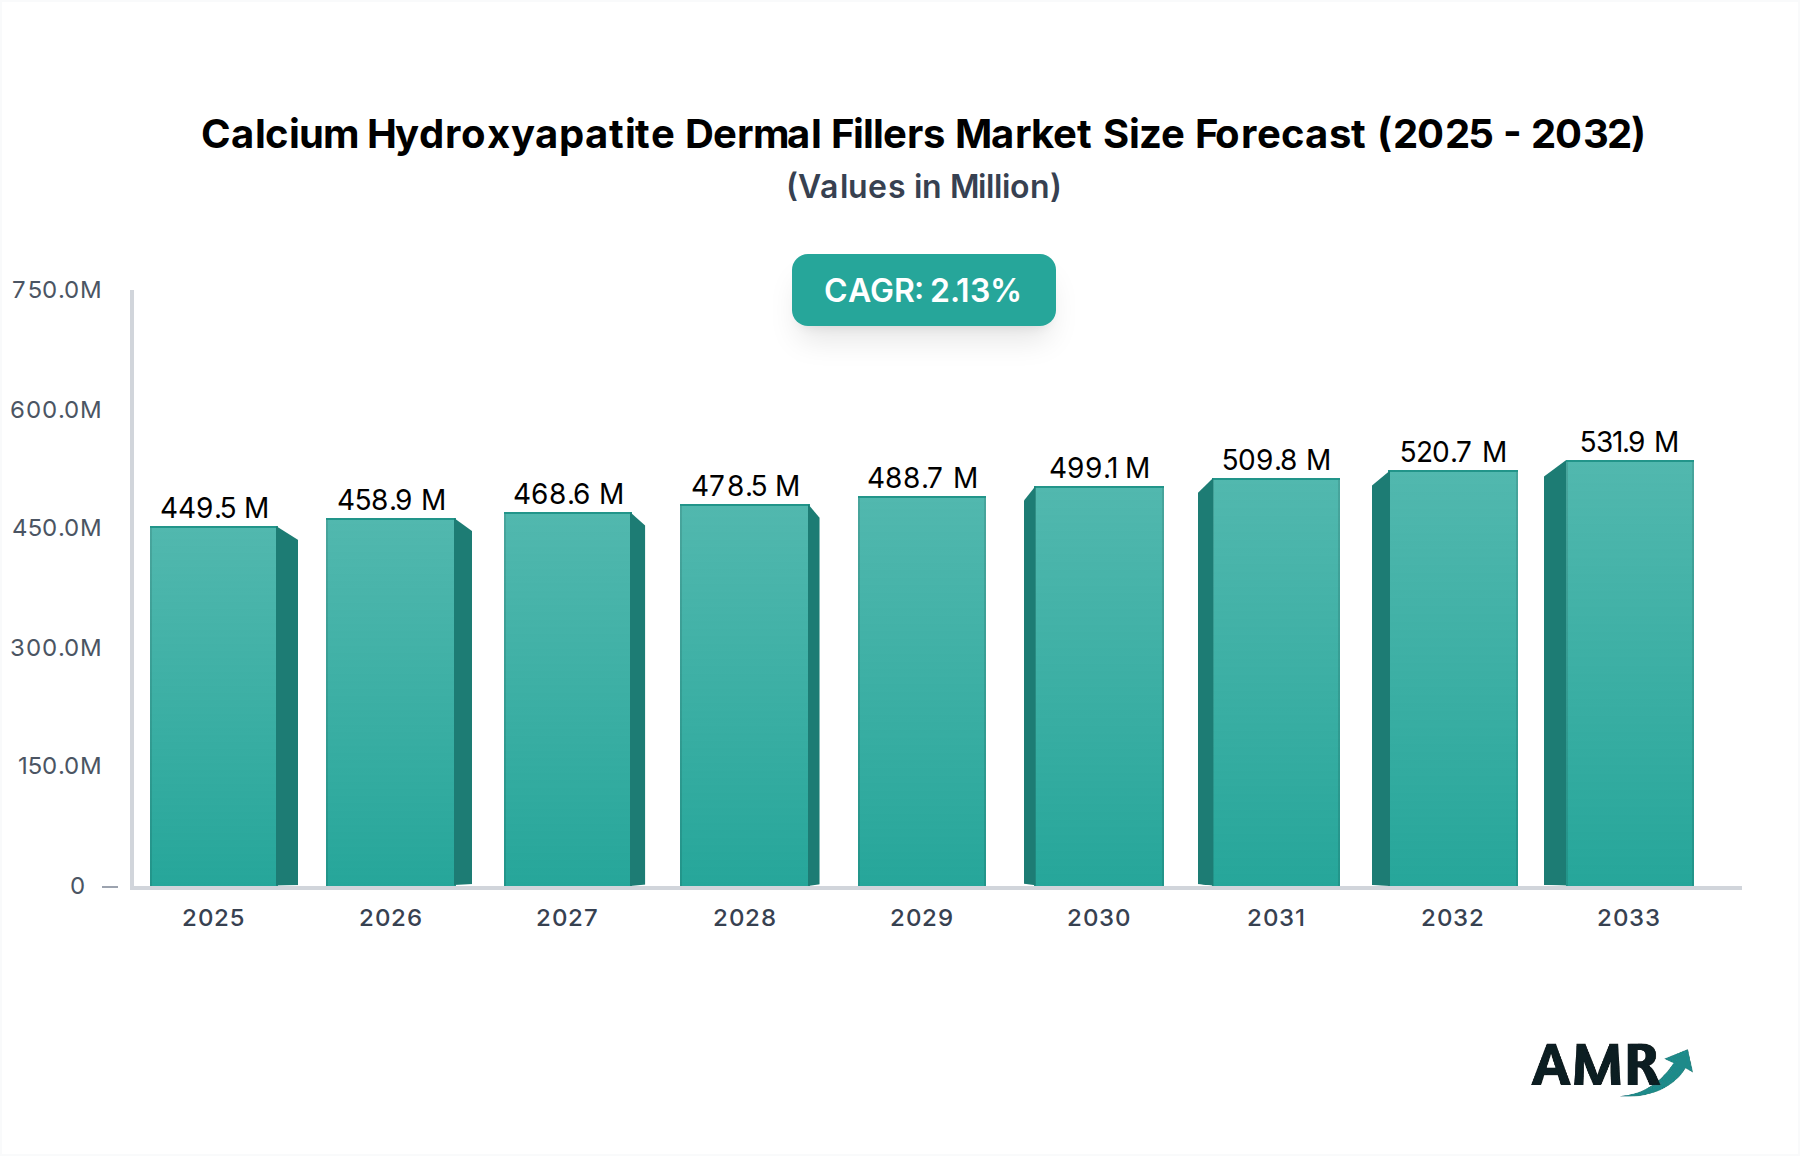Select the 0 label on the y-axis

(78, 886)
